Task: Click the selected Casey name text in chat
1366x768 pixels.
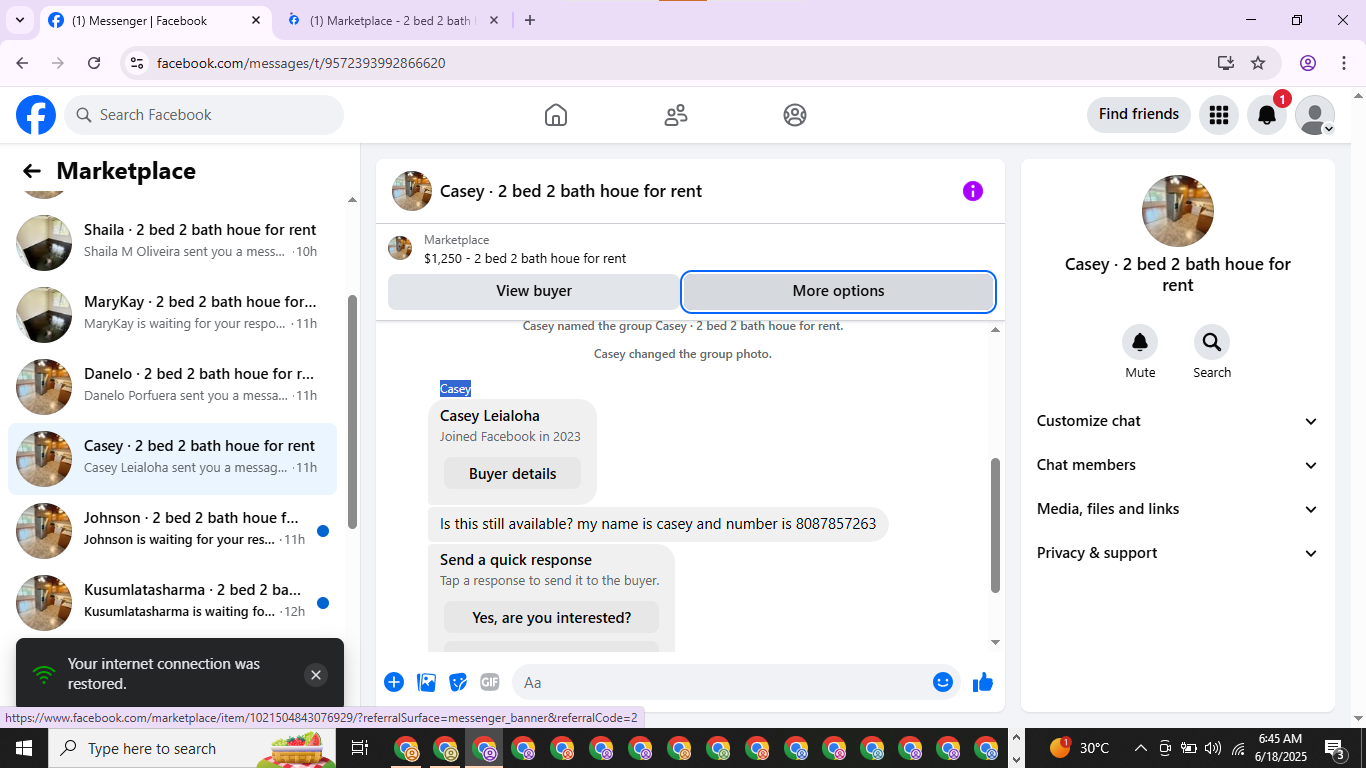Action: [x=455, y=389]
